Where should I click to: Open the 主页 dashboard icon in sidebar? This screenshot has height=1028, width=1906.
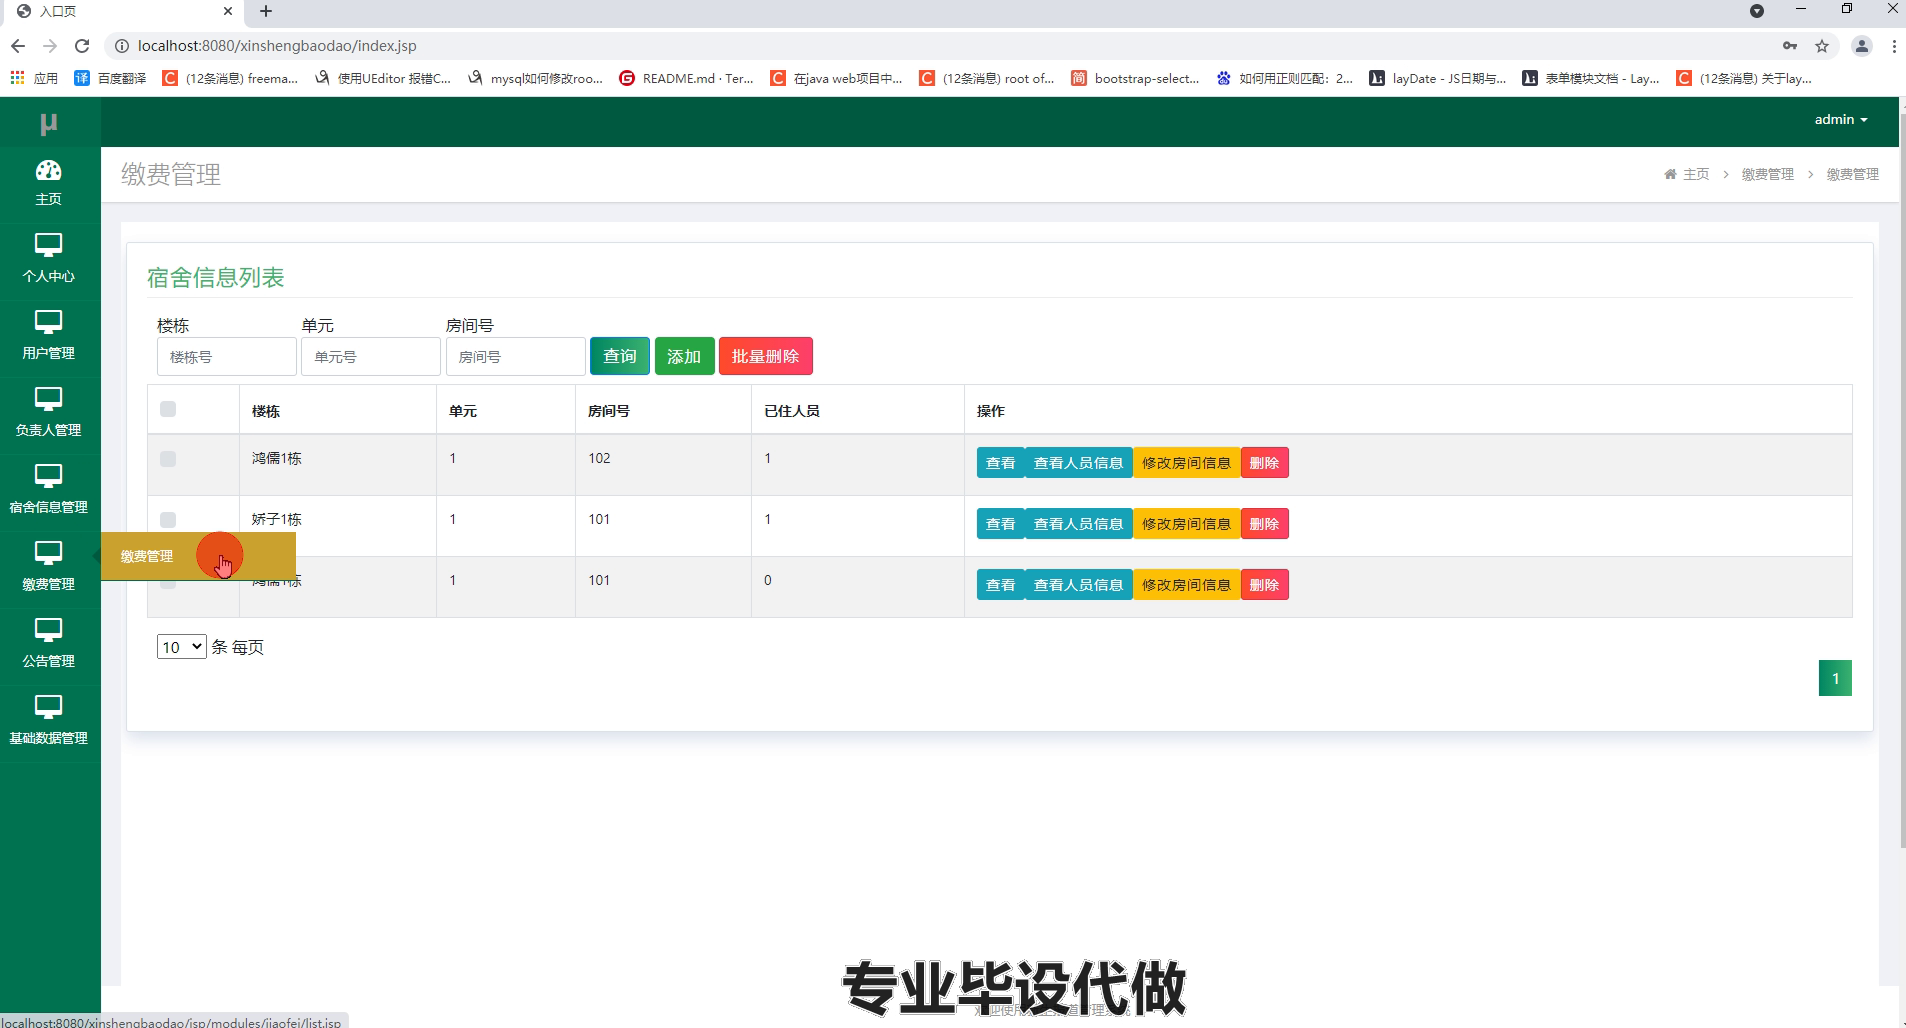tap(48, 171)
